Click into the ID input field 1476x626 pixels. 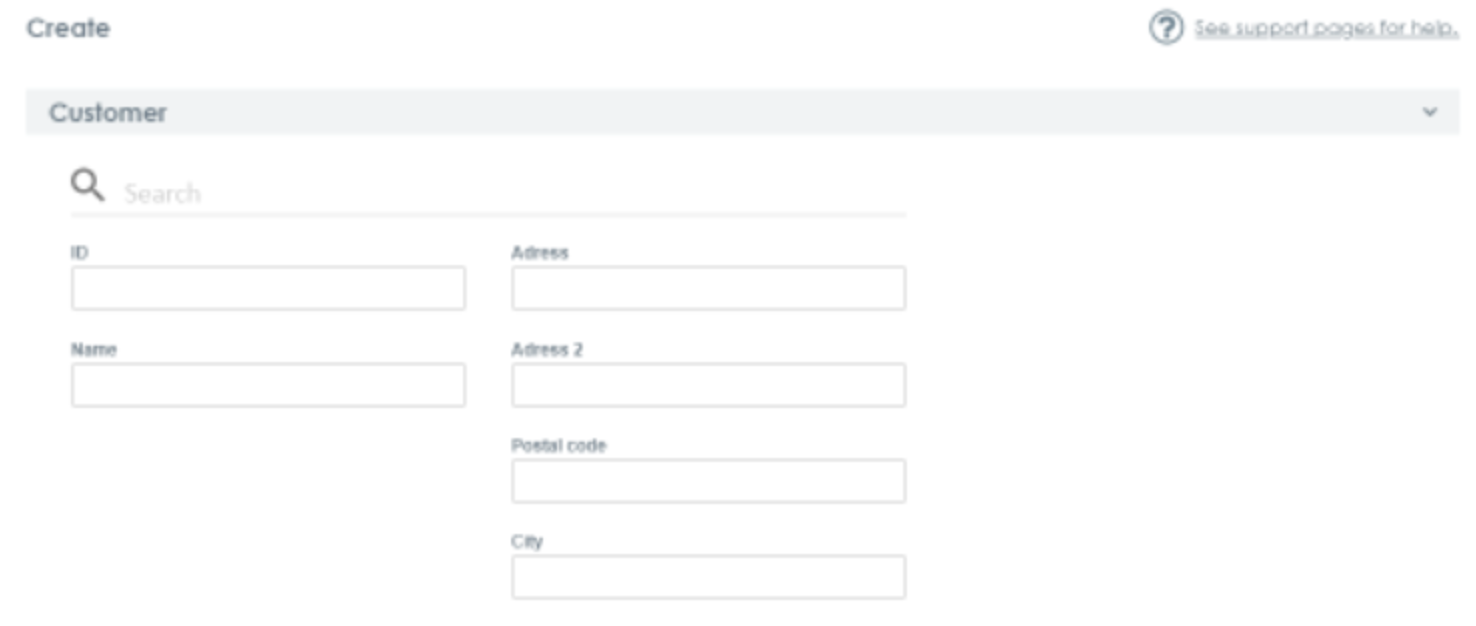coord(268,288)
